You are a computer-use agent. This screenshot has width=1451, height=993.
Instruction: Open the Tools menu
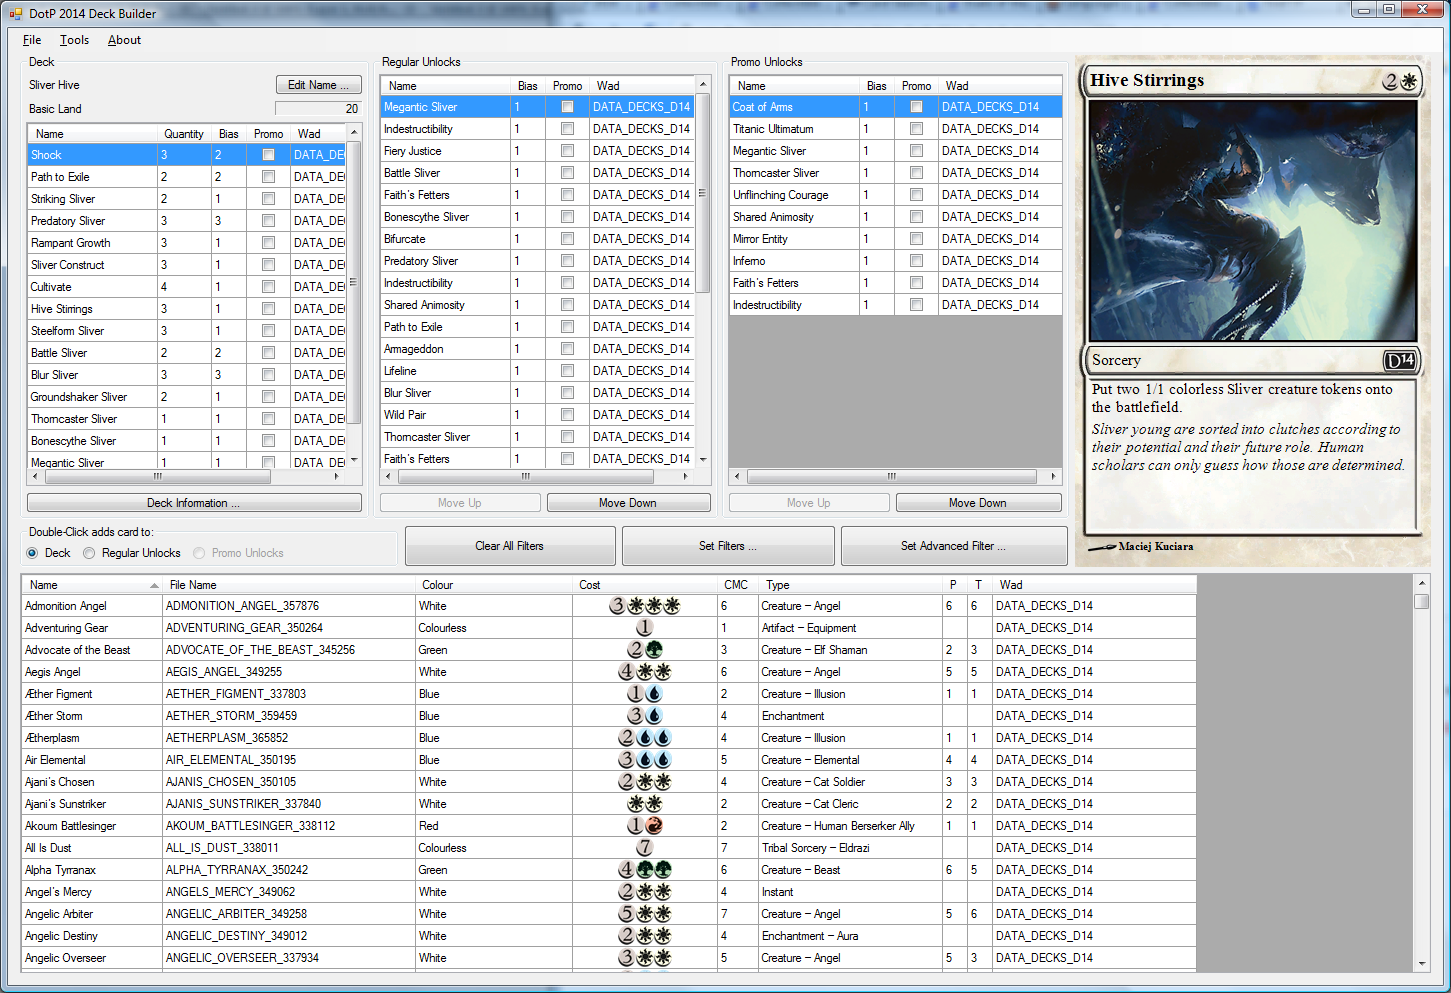click(74, 40)
